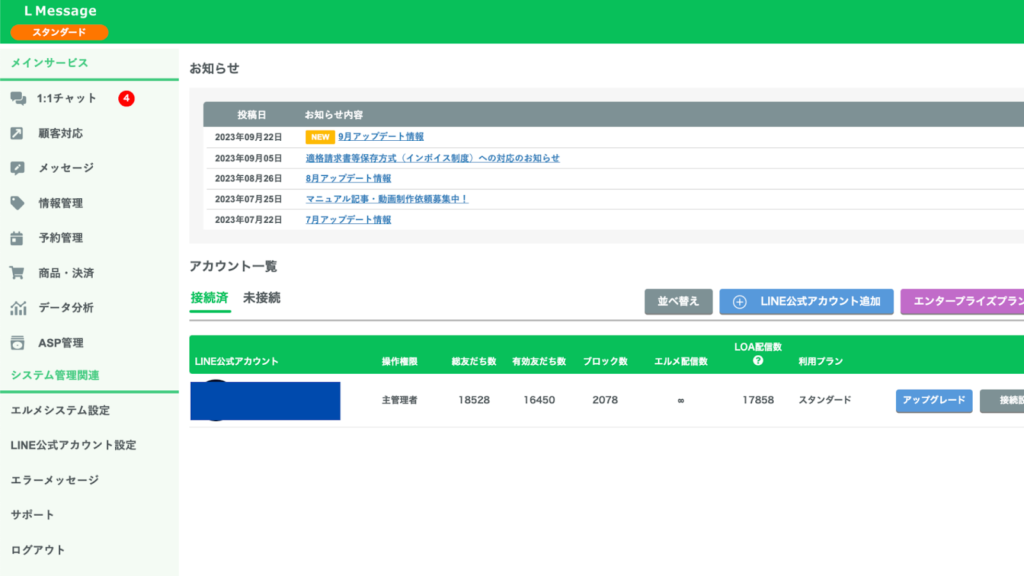Click the メッセージ sidebar icon

pos(17,168)
